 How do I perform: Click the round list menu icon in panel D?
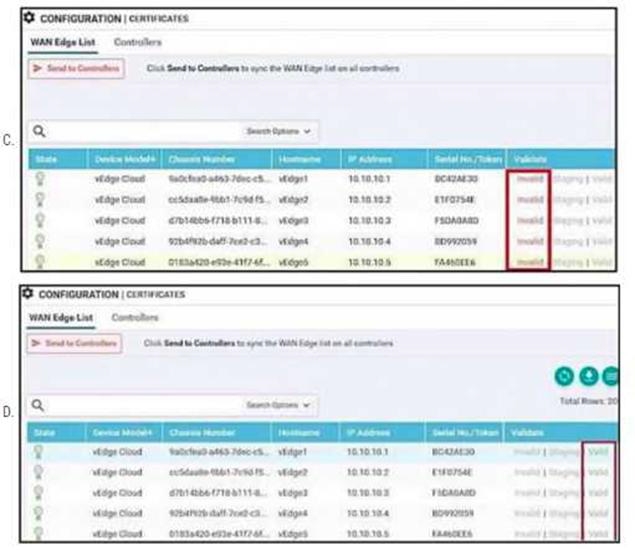[610, 376]
